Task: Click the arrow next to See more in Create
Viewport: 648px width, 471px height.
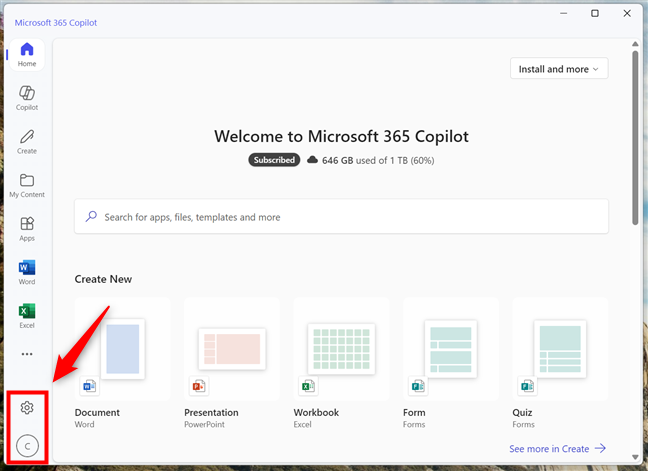Action: pyautogui.click(x=600, y=448)
